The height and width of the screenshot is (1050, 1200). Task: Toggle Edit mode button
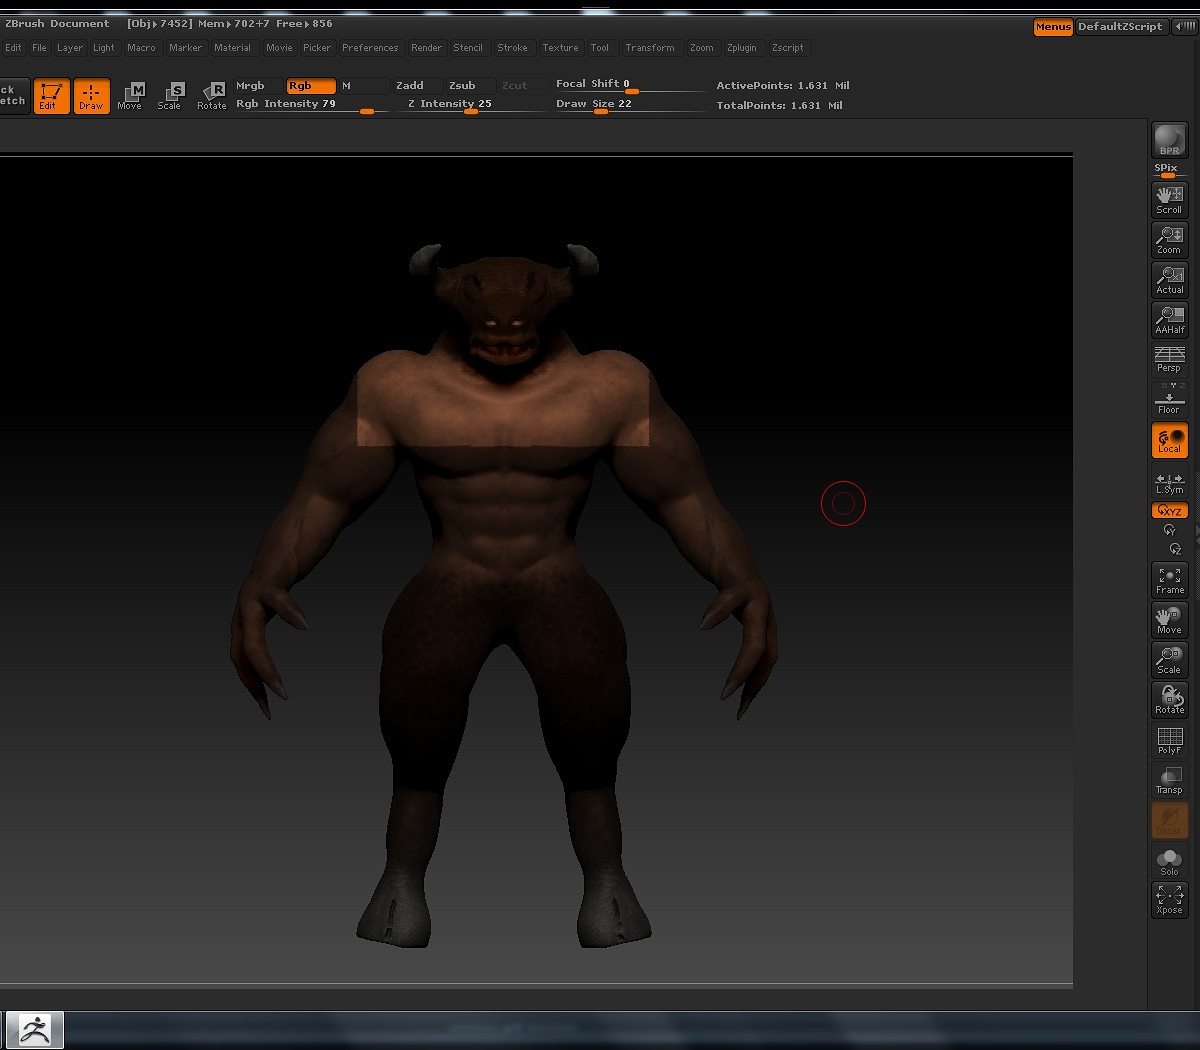click(51, 96)
